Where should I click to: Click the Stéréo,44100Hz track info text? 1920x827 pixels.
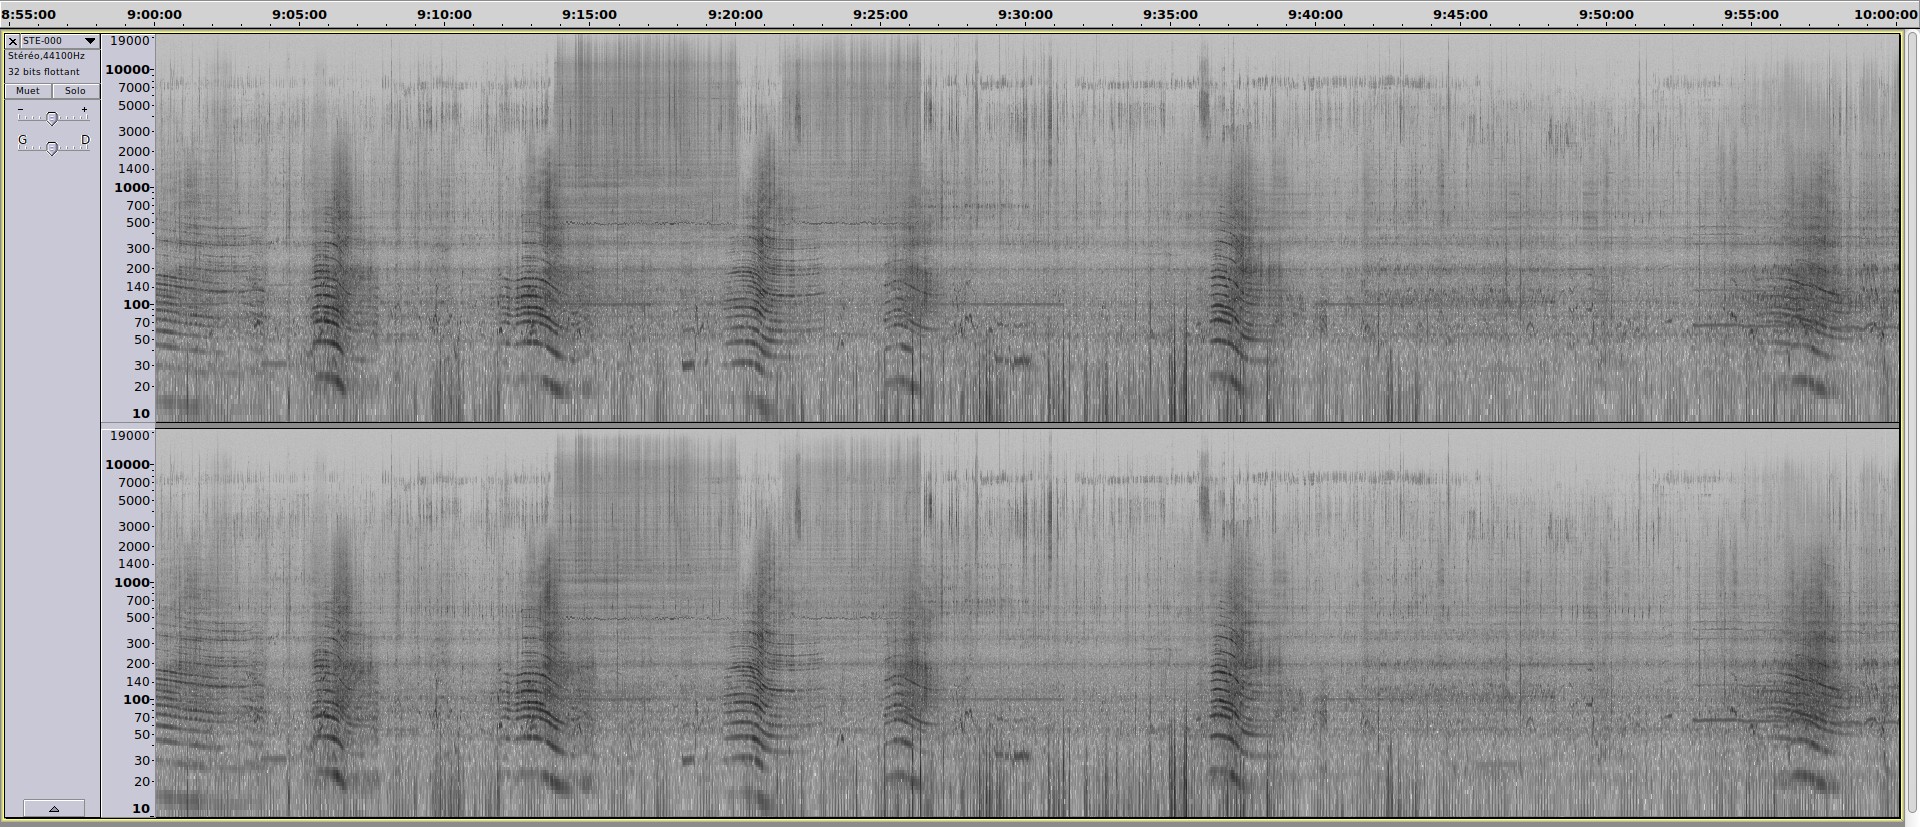(46, 57)
